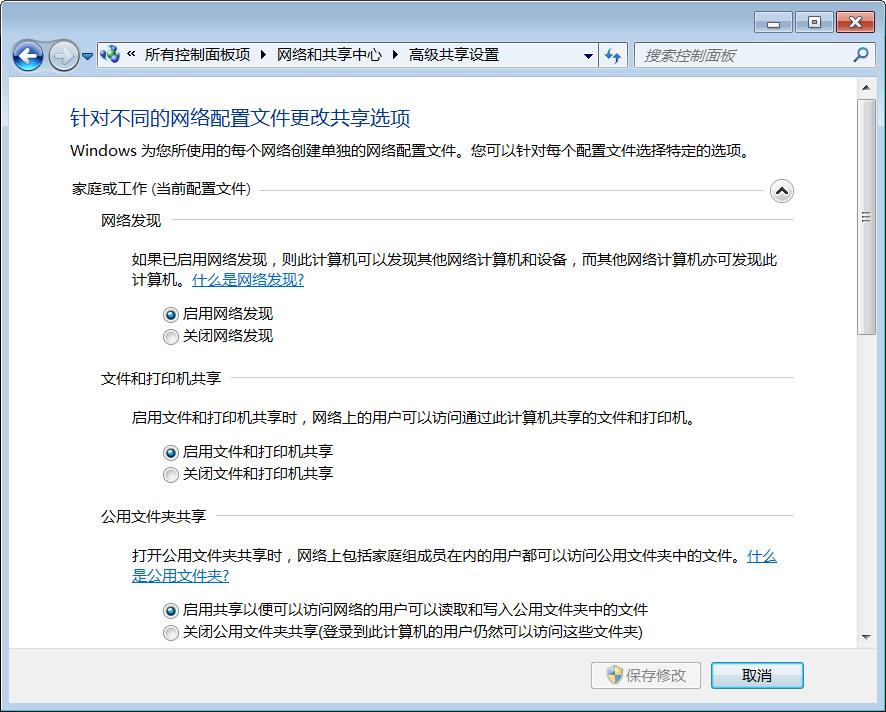Collapse the 家庭或工作 profile section
Screen dimensions: 886x712
coord(782,191)
